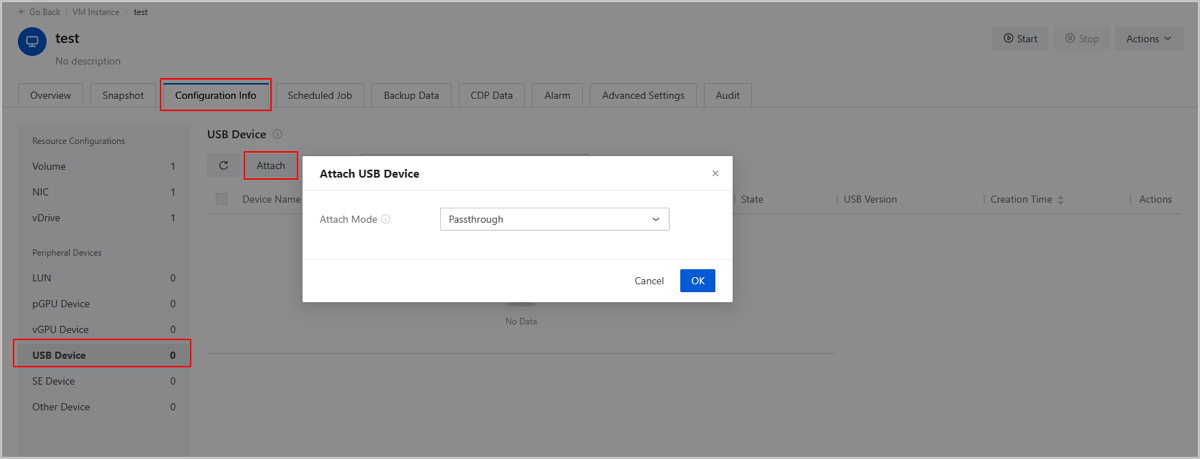Click the blue VM instance monitor icon

tap(32, 43)
